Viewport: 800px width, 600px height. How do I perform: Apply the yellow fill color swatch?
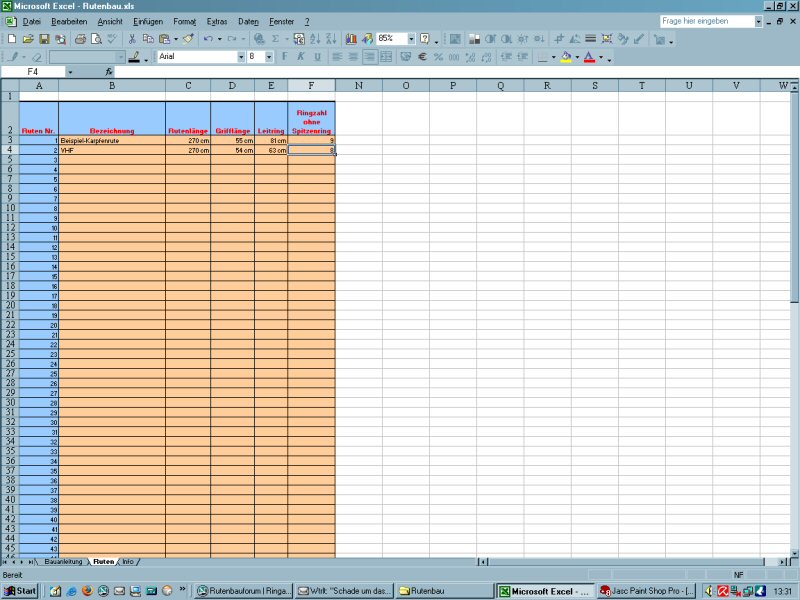(x=566, y=57)
